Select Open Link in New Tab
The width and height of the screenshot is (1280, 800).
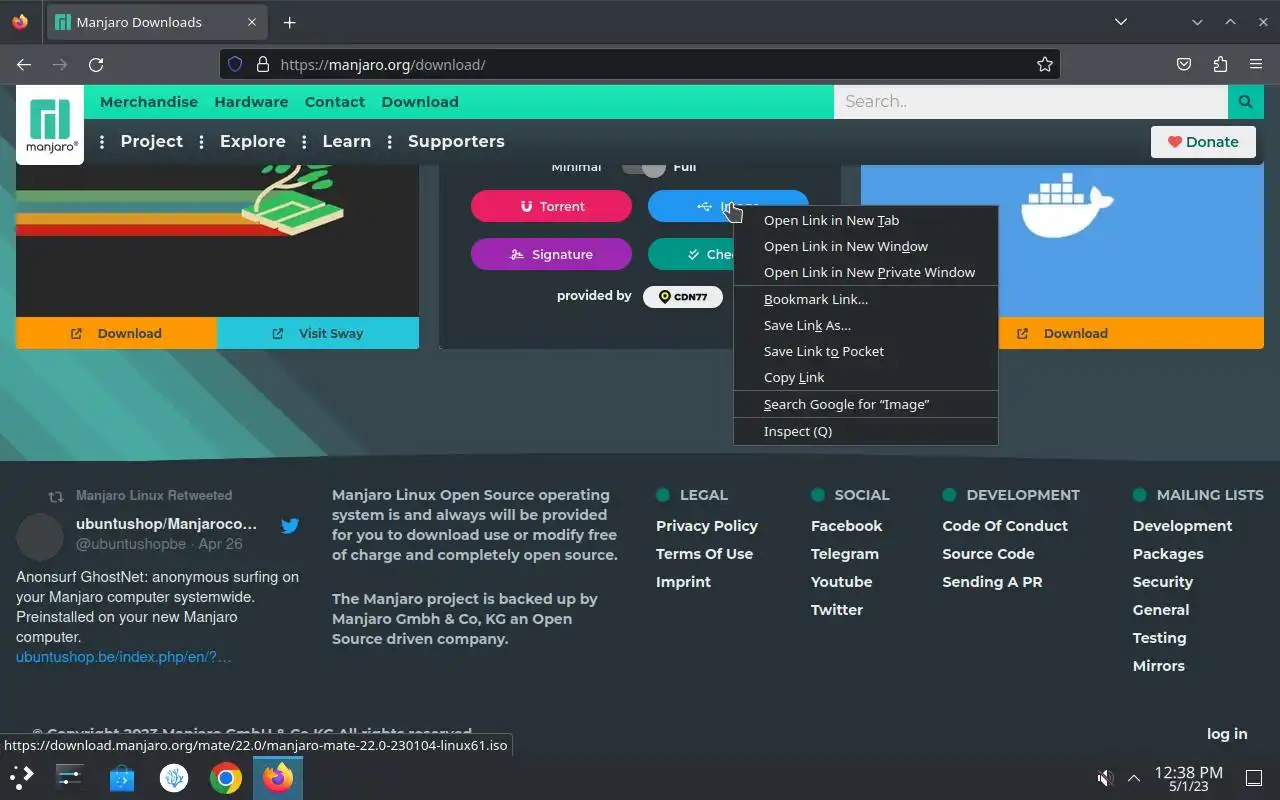click(x=866, y=220)
